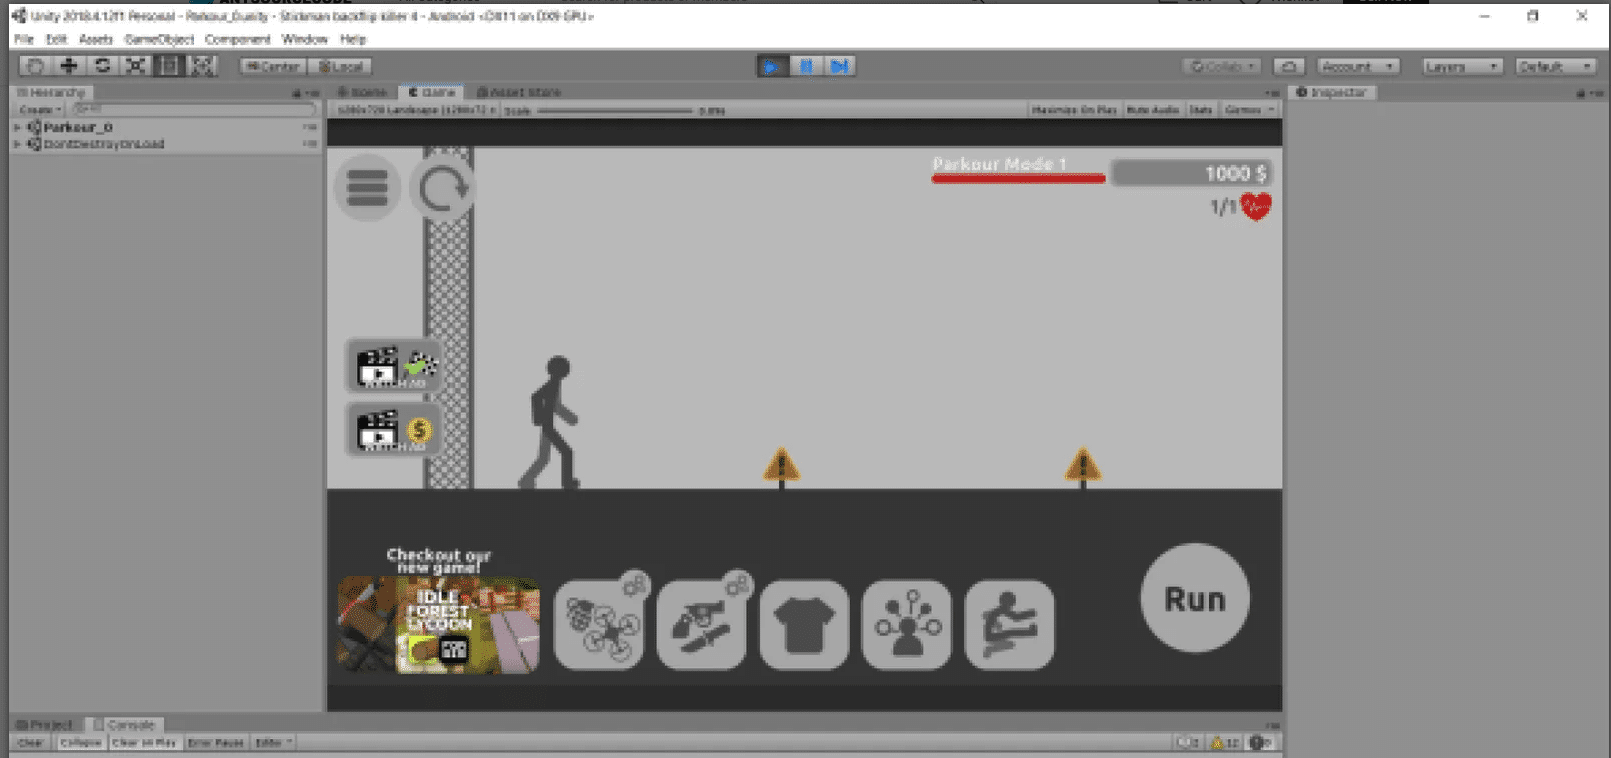
Task: Select the Scale tool
Action: point(136,66)
